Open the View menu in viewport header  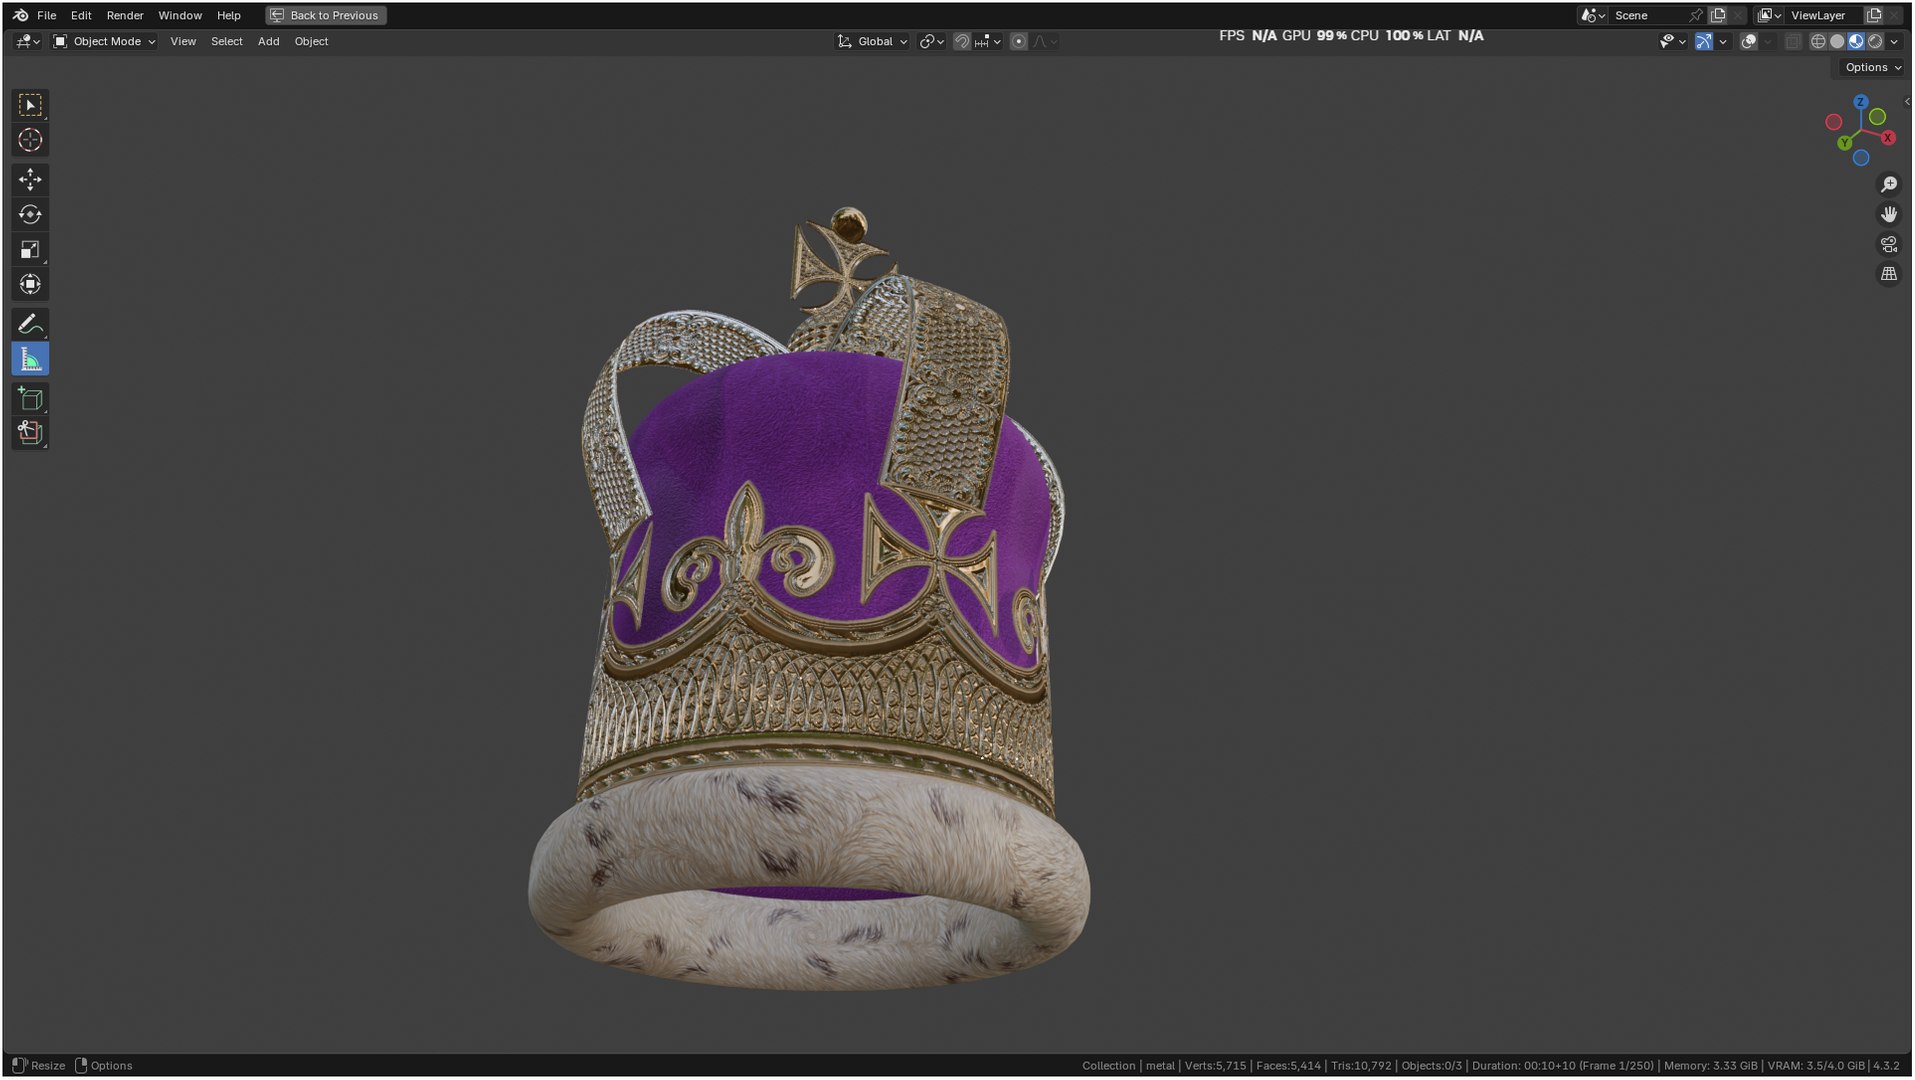click(x=183, y=41)
